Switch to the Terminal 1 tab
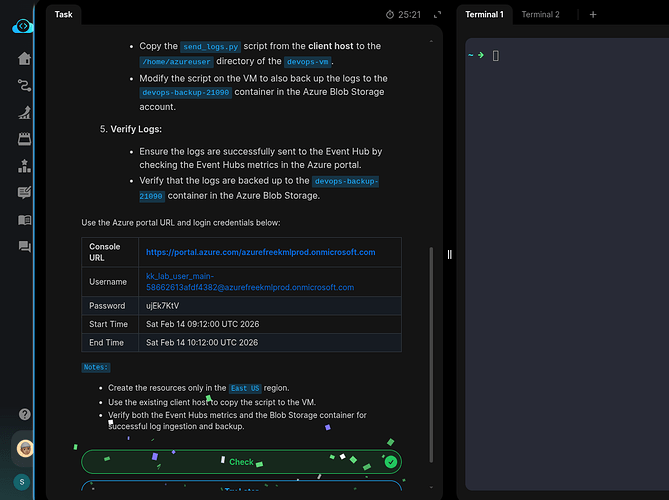Image resolution: width=669 pixels, height=500 pixels. [x=485, y=15]
